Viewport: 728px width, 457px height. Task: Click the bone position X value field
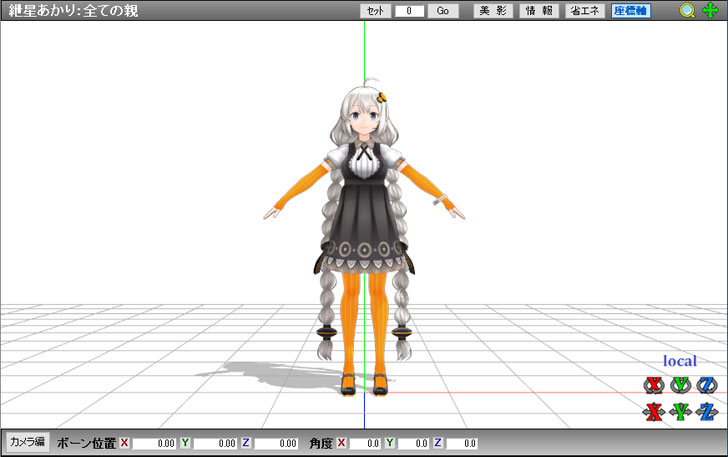pyautogui.click(x=155, y=443)
